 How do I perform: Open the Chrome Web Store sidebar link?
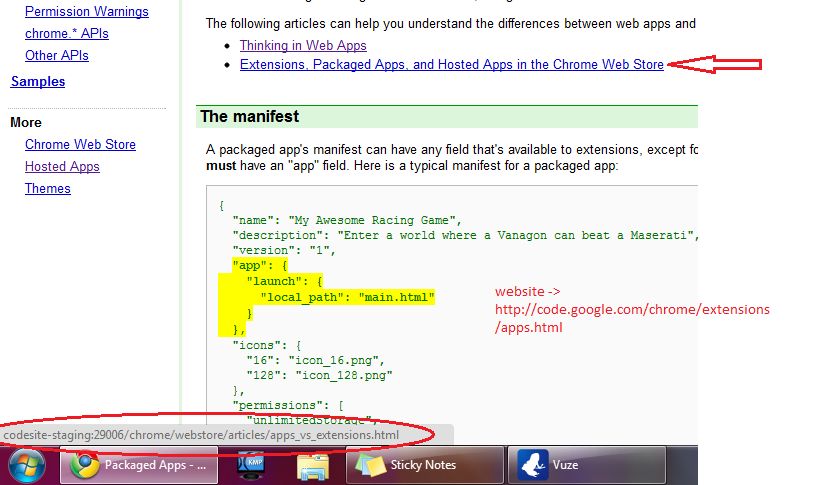coord(80,145)
